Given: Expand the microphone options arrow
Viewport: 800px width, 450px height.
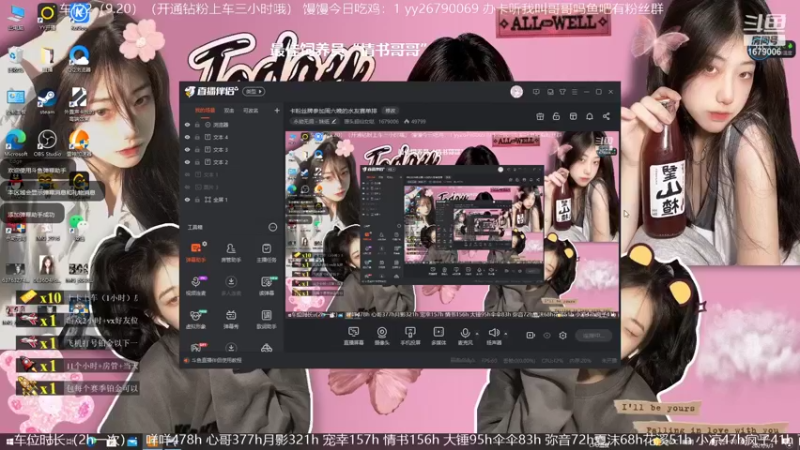Looking at the screenshot, I should [x=477, y=334].
